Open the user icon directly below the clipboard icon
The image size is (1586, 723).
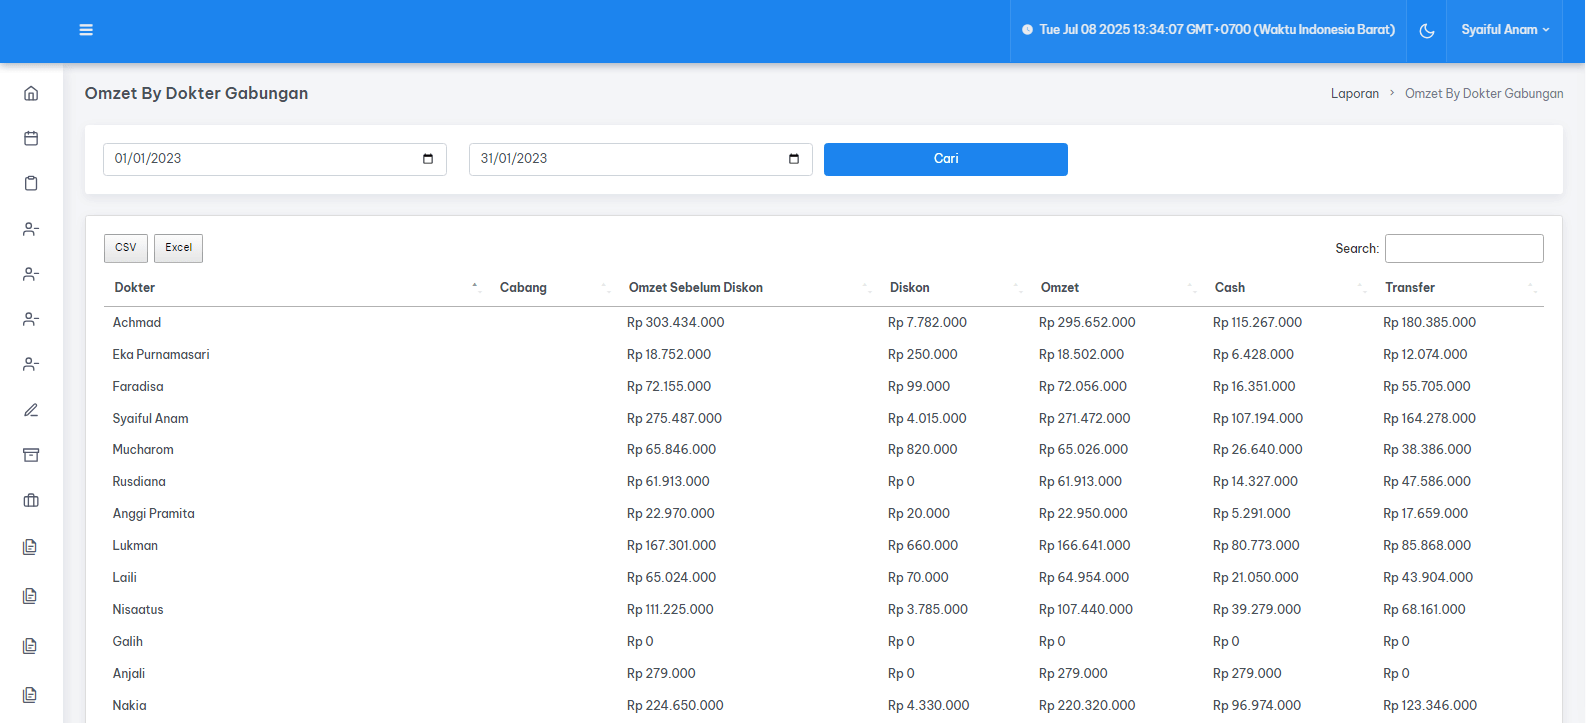[31, 229]
